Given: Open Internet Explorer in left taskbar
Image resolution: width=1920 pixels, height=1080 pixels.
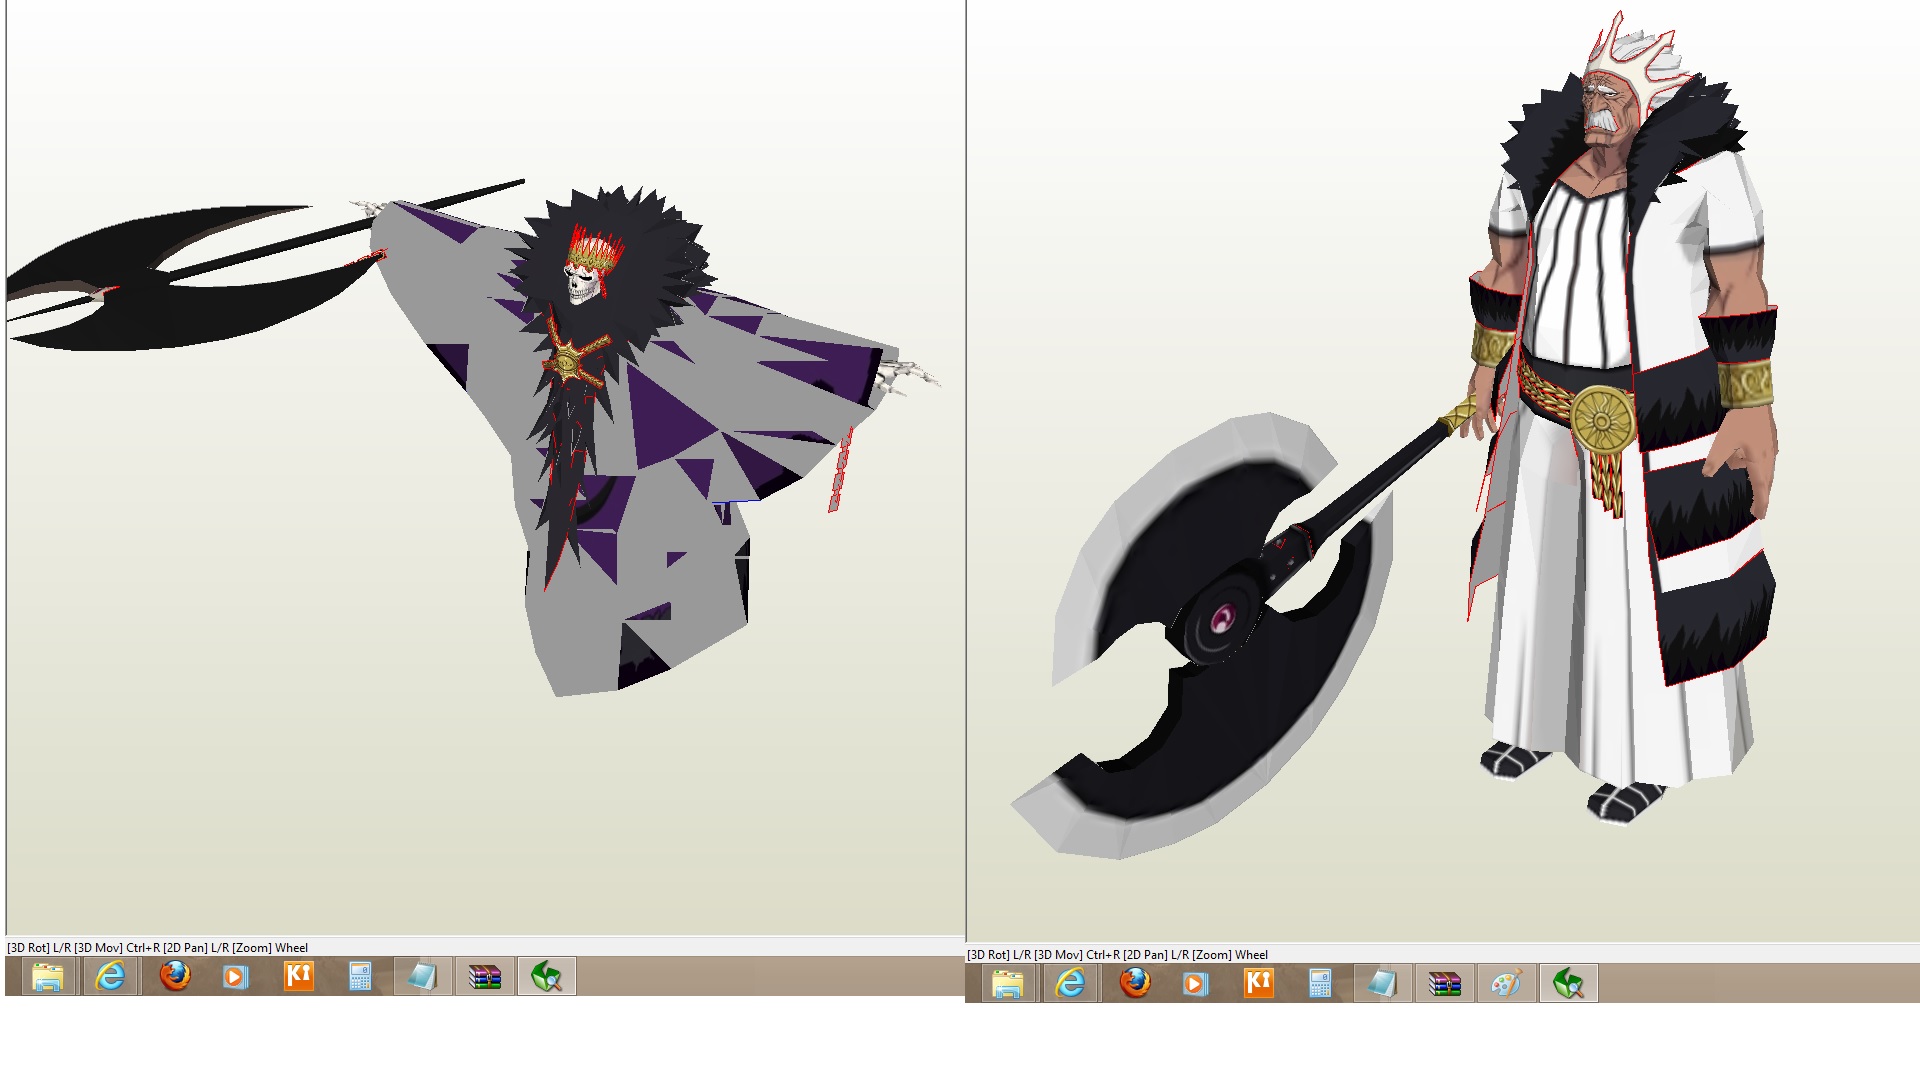Looking at the screenshot, I should tap(110, 977).
